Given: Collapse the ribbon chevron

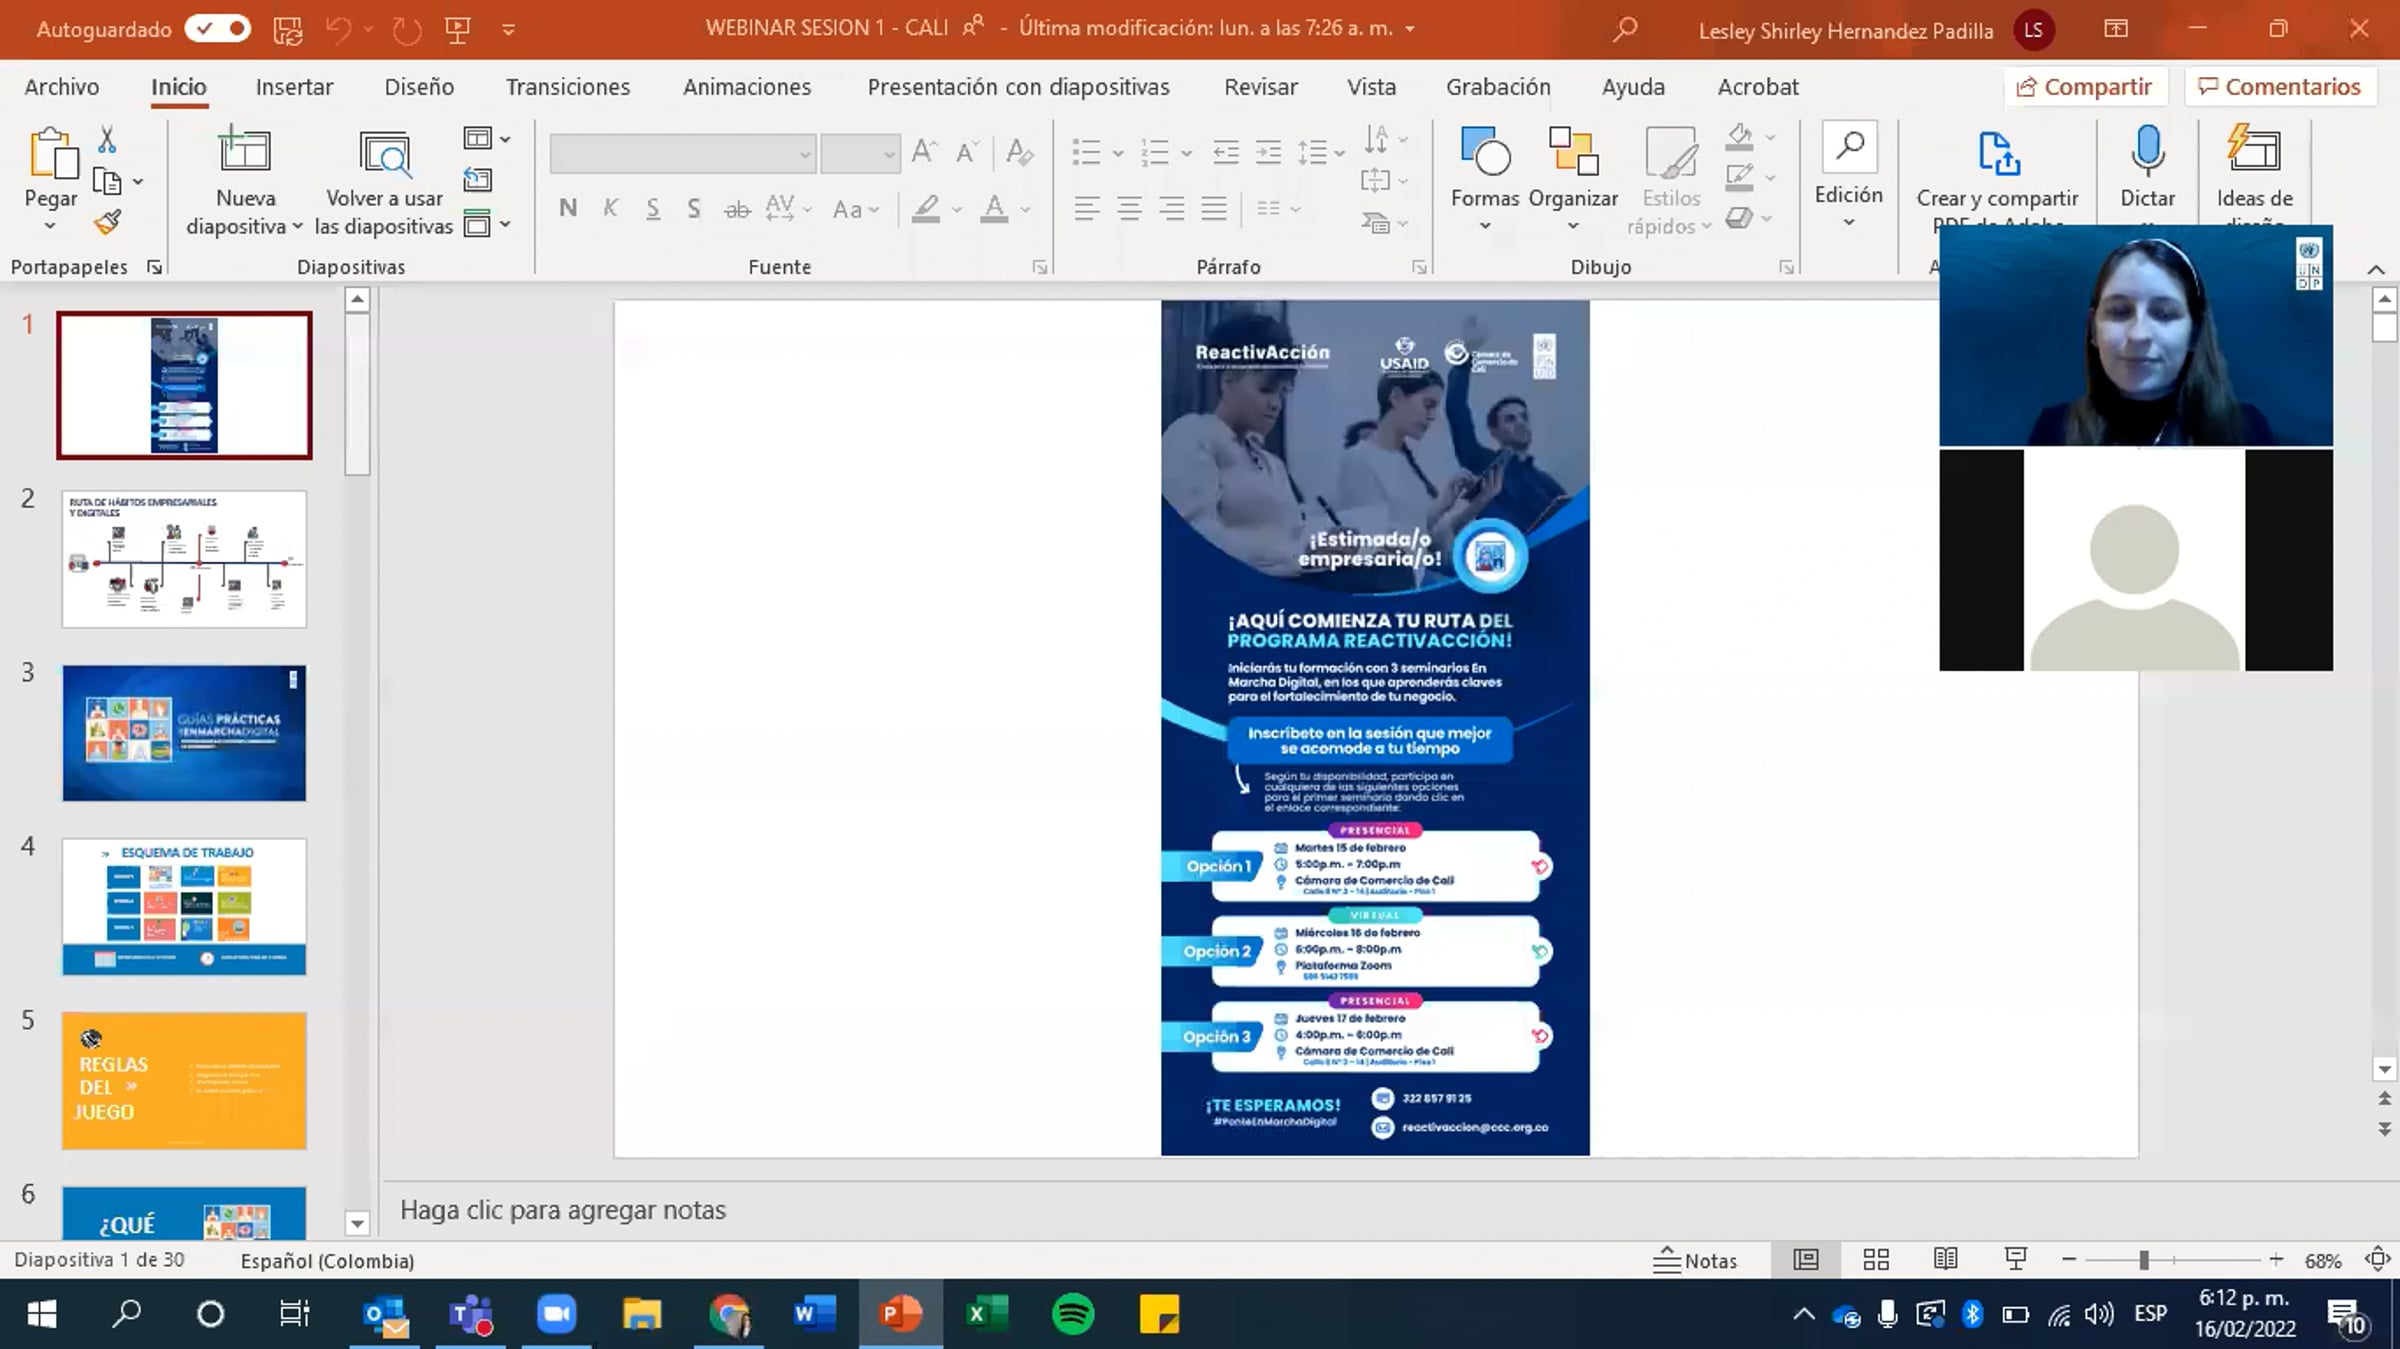Looking at the screenshot, I should tap(2376, 269).
